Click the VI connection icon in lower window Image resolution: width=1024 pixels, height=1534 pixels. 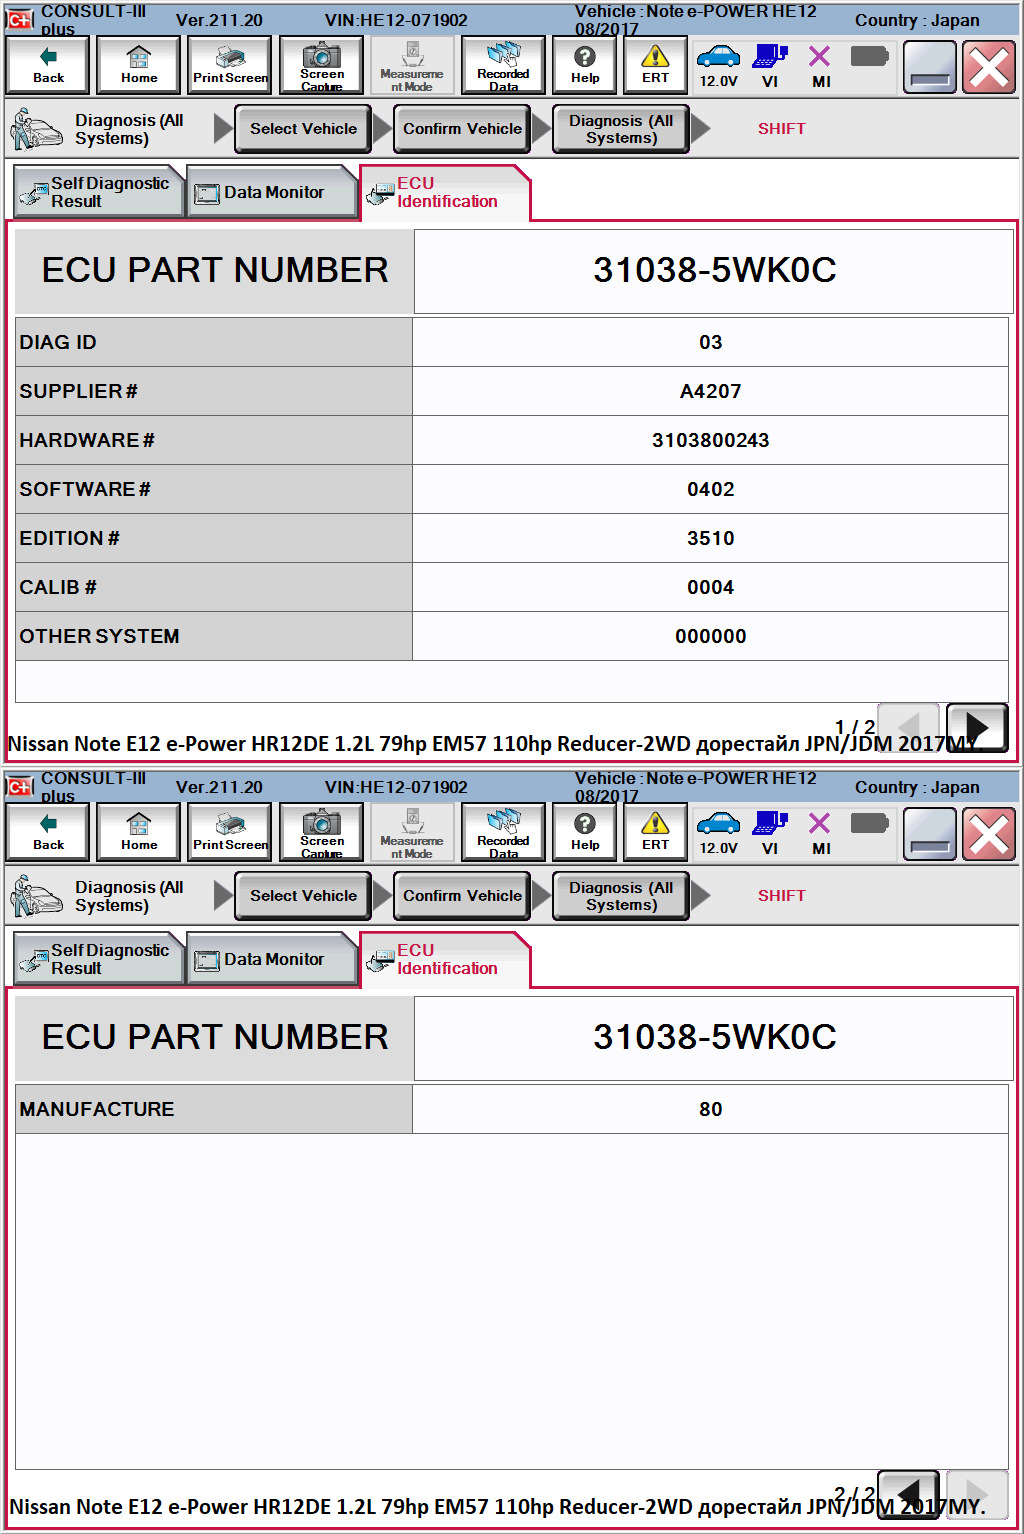(770, 833)
